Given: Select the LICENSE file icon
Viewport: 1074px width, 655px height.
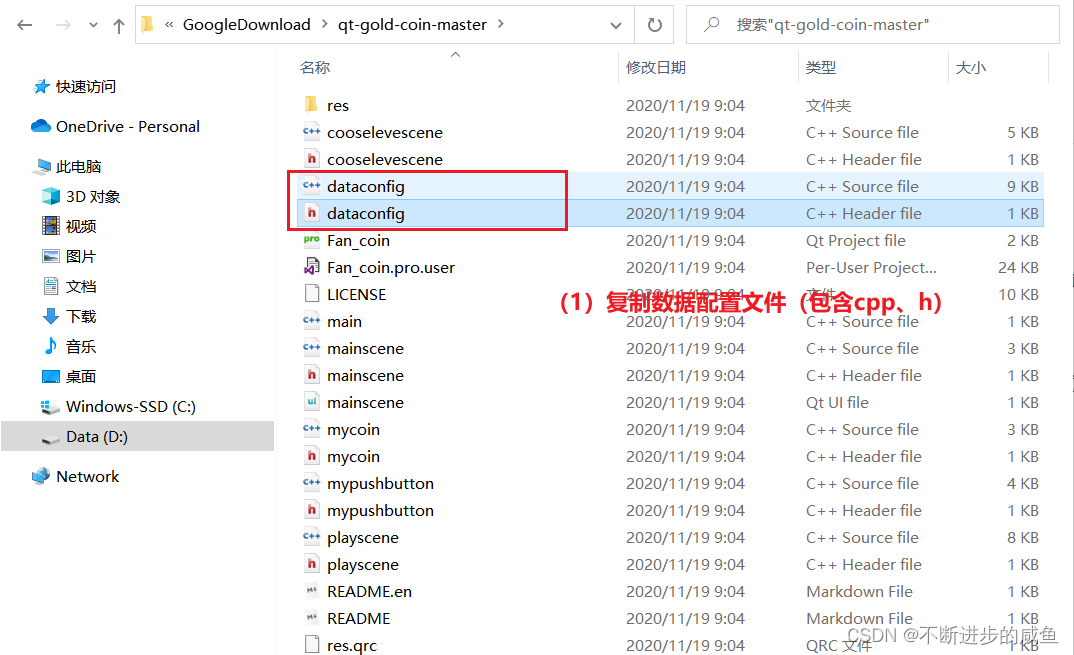Looking at the screenshot, I should pyautogui.click(x=312, y=293).
